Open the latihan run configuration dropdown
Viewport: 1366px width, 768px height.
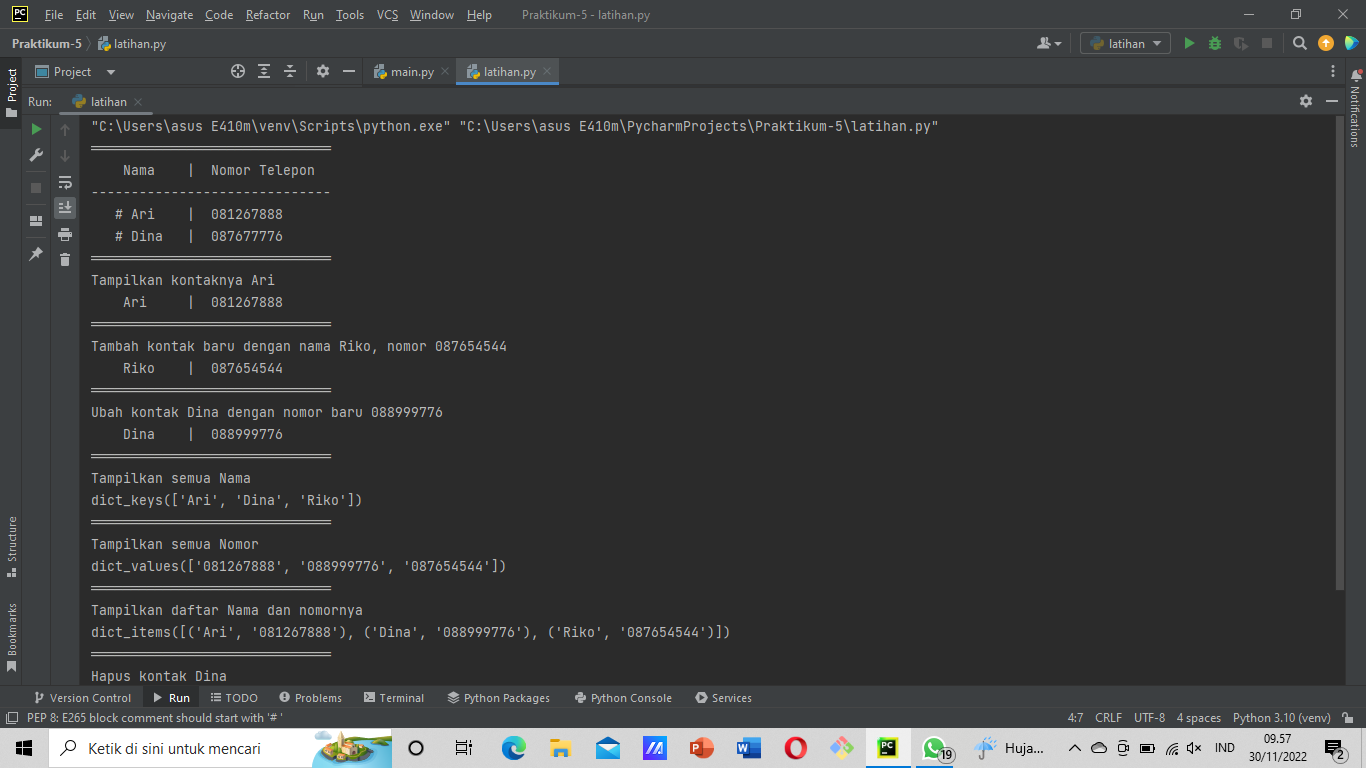pos(1125,43)
